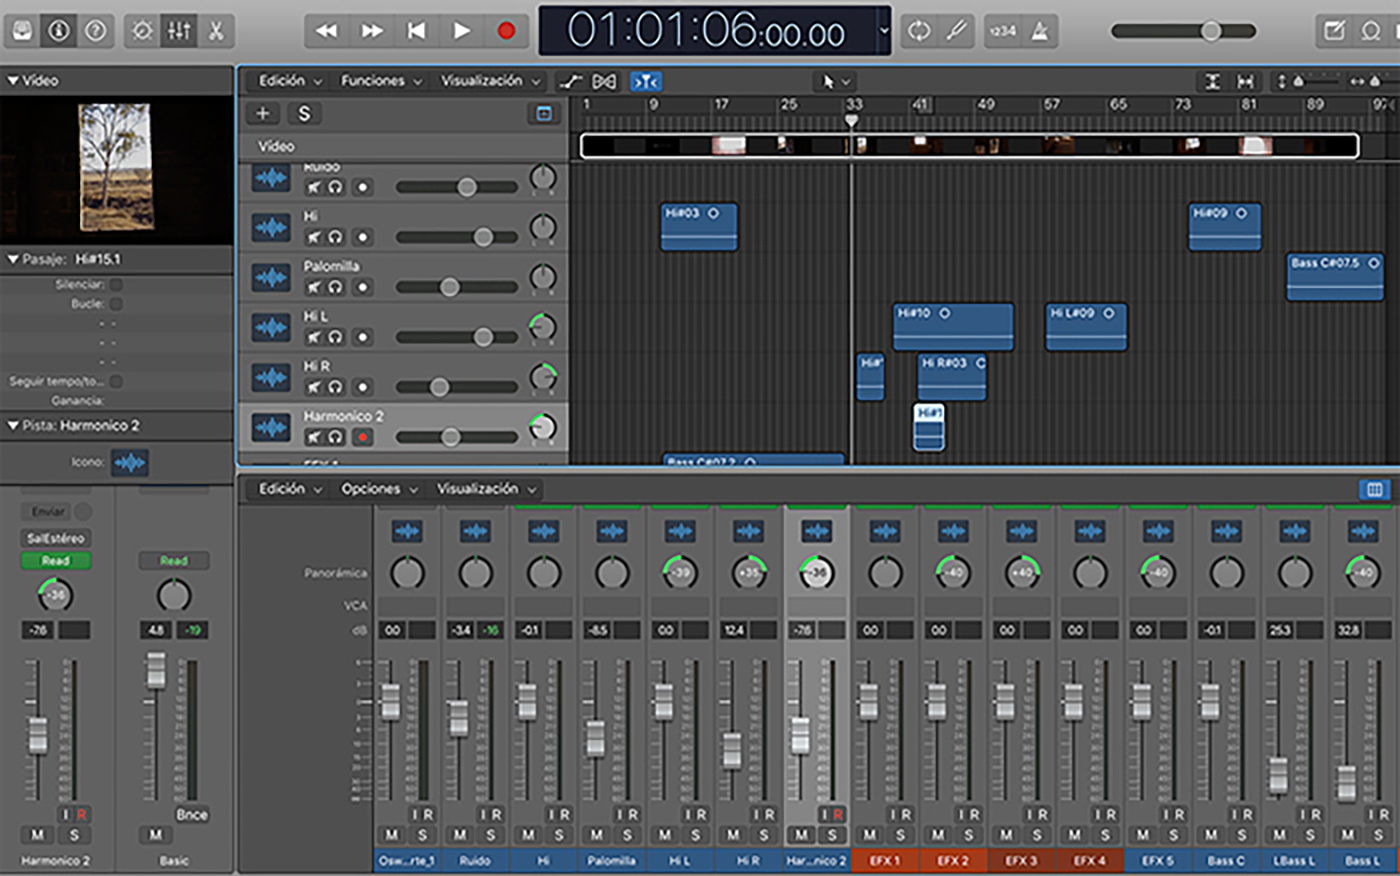This screenshot has height=876, width=1400.
Task: Tick the Seguir tempo checkbox
Action: click(x=116, y=381)
